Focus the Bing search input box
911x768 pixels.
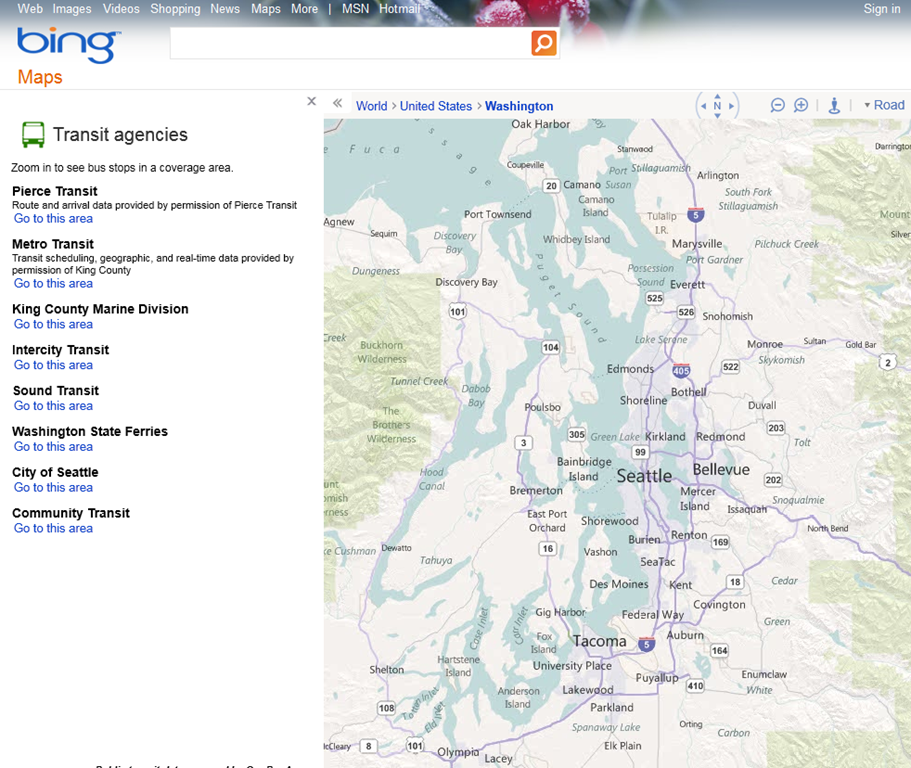350,43
